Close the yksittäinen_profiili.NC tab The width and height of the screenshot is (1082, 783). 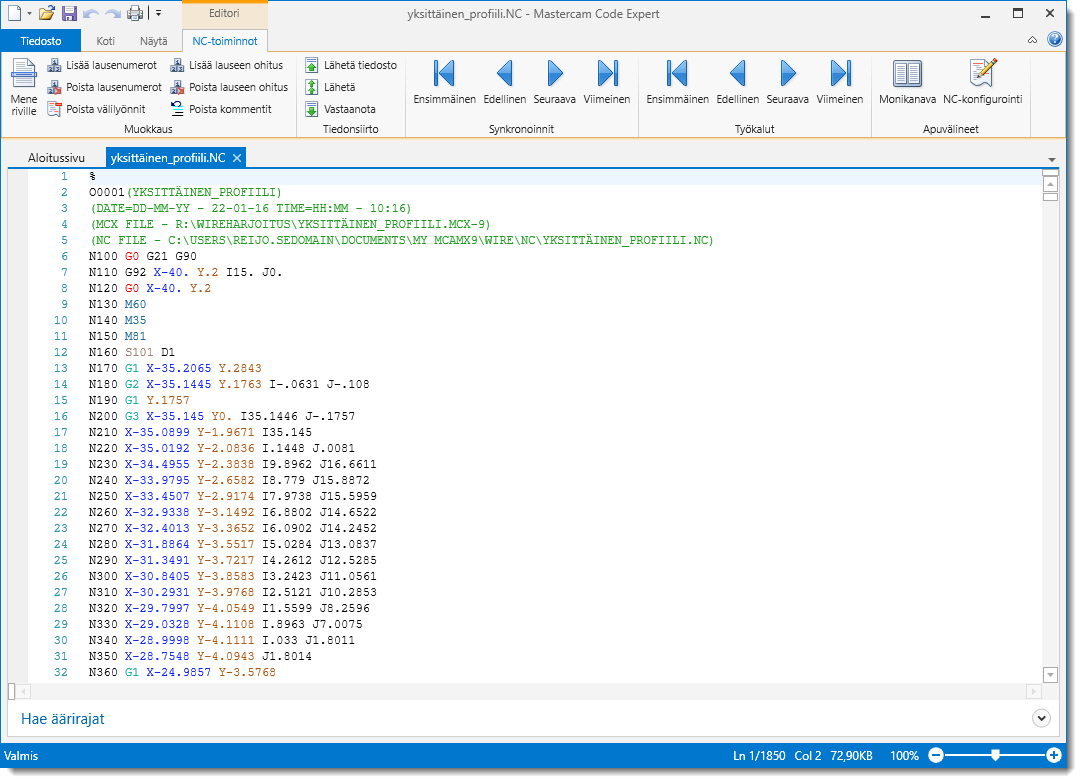point(237,158)
